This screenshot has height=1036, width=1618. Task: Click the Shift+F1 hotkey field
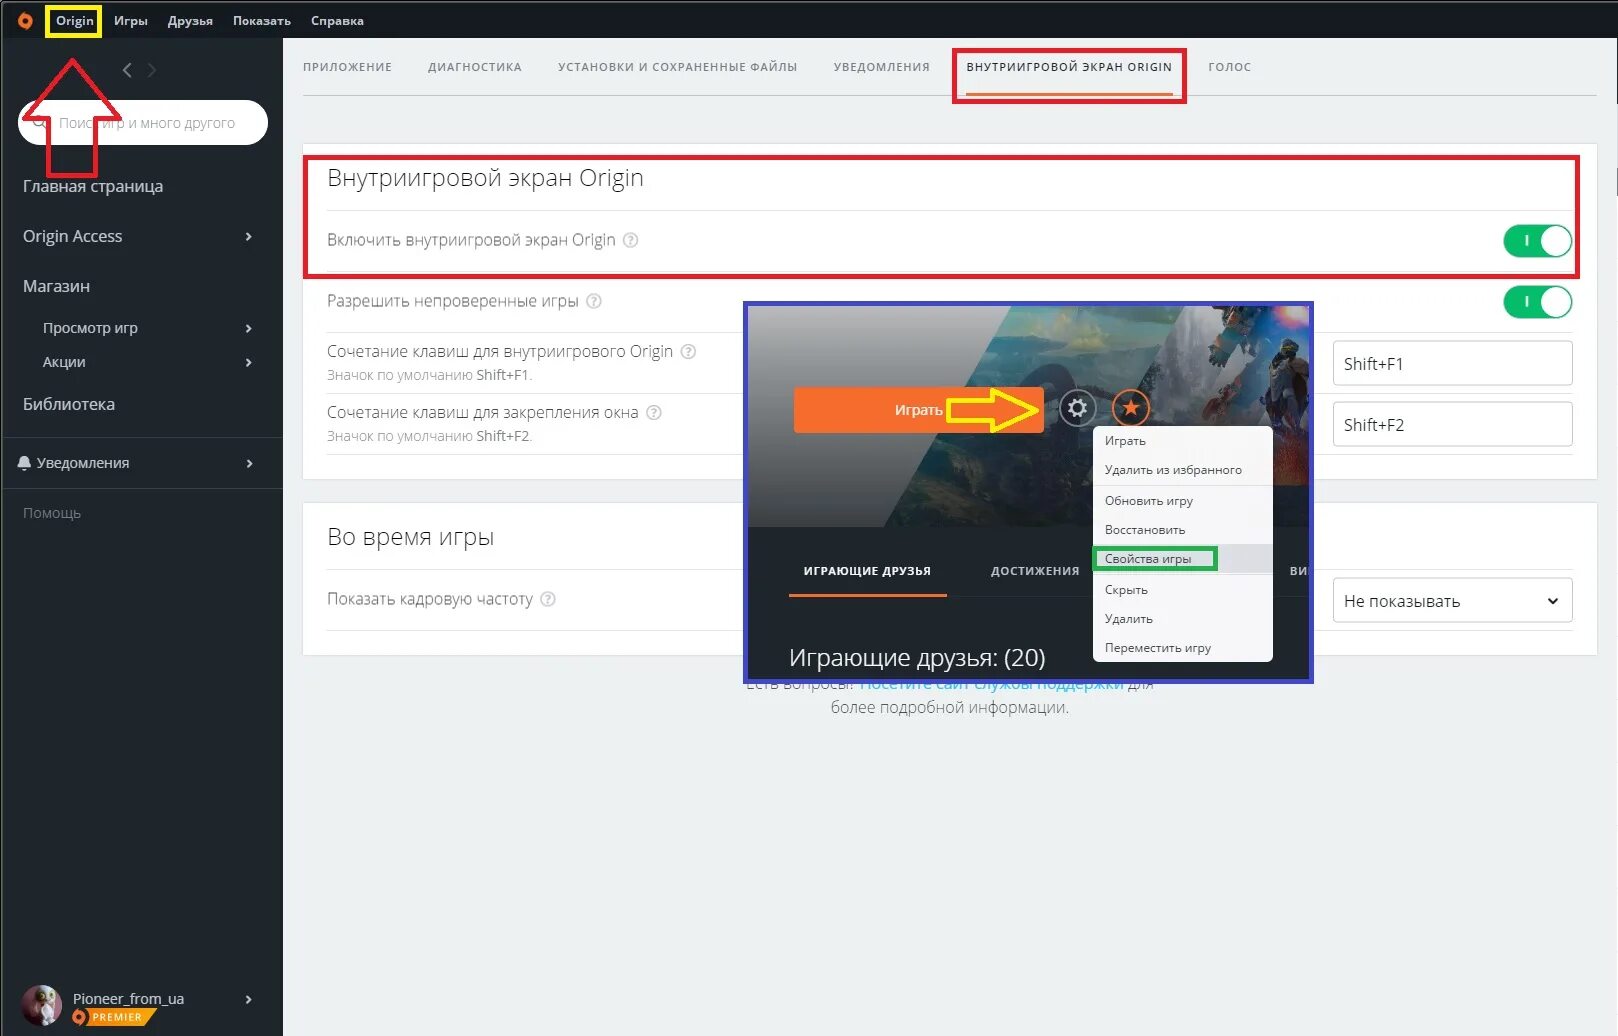[1452, 363]
